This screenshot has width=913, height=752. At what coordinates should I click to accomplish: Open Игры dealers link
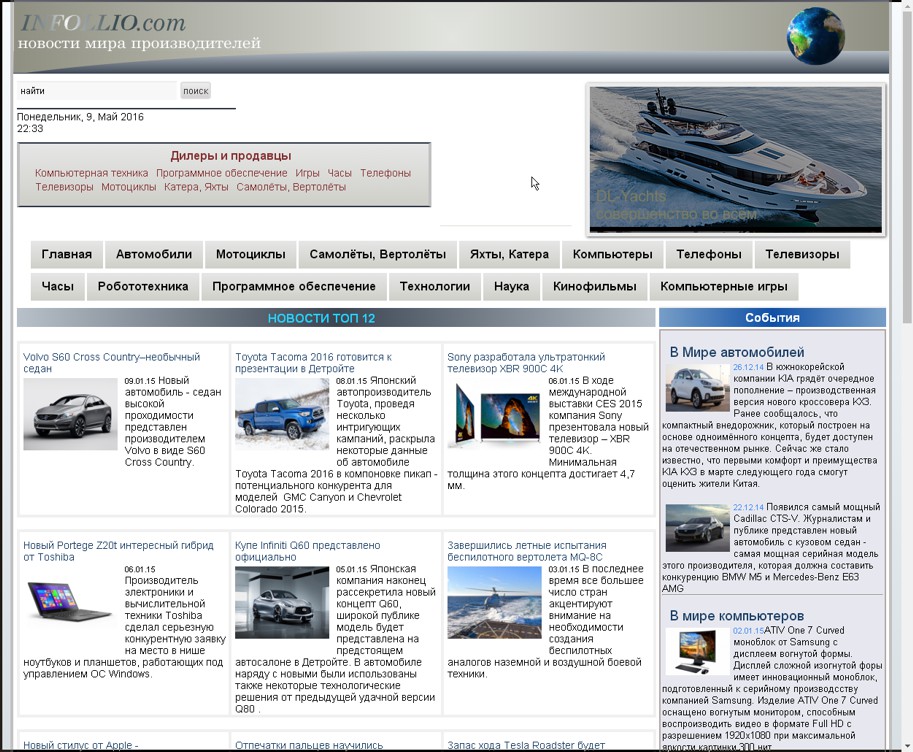(x=307, y=173)
